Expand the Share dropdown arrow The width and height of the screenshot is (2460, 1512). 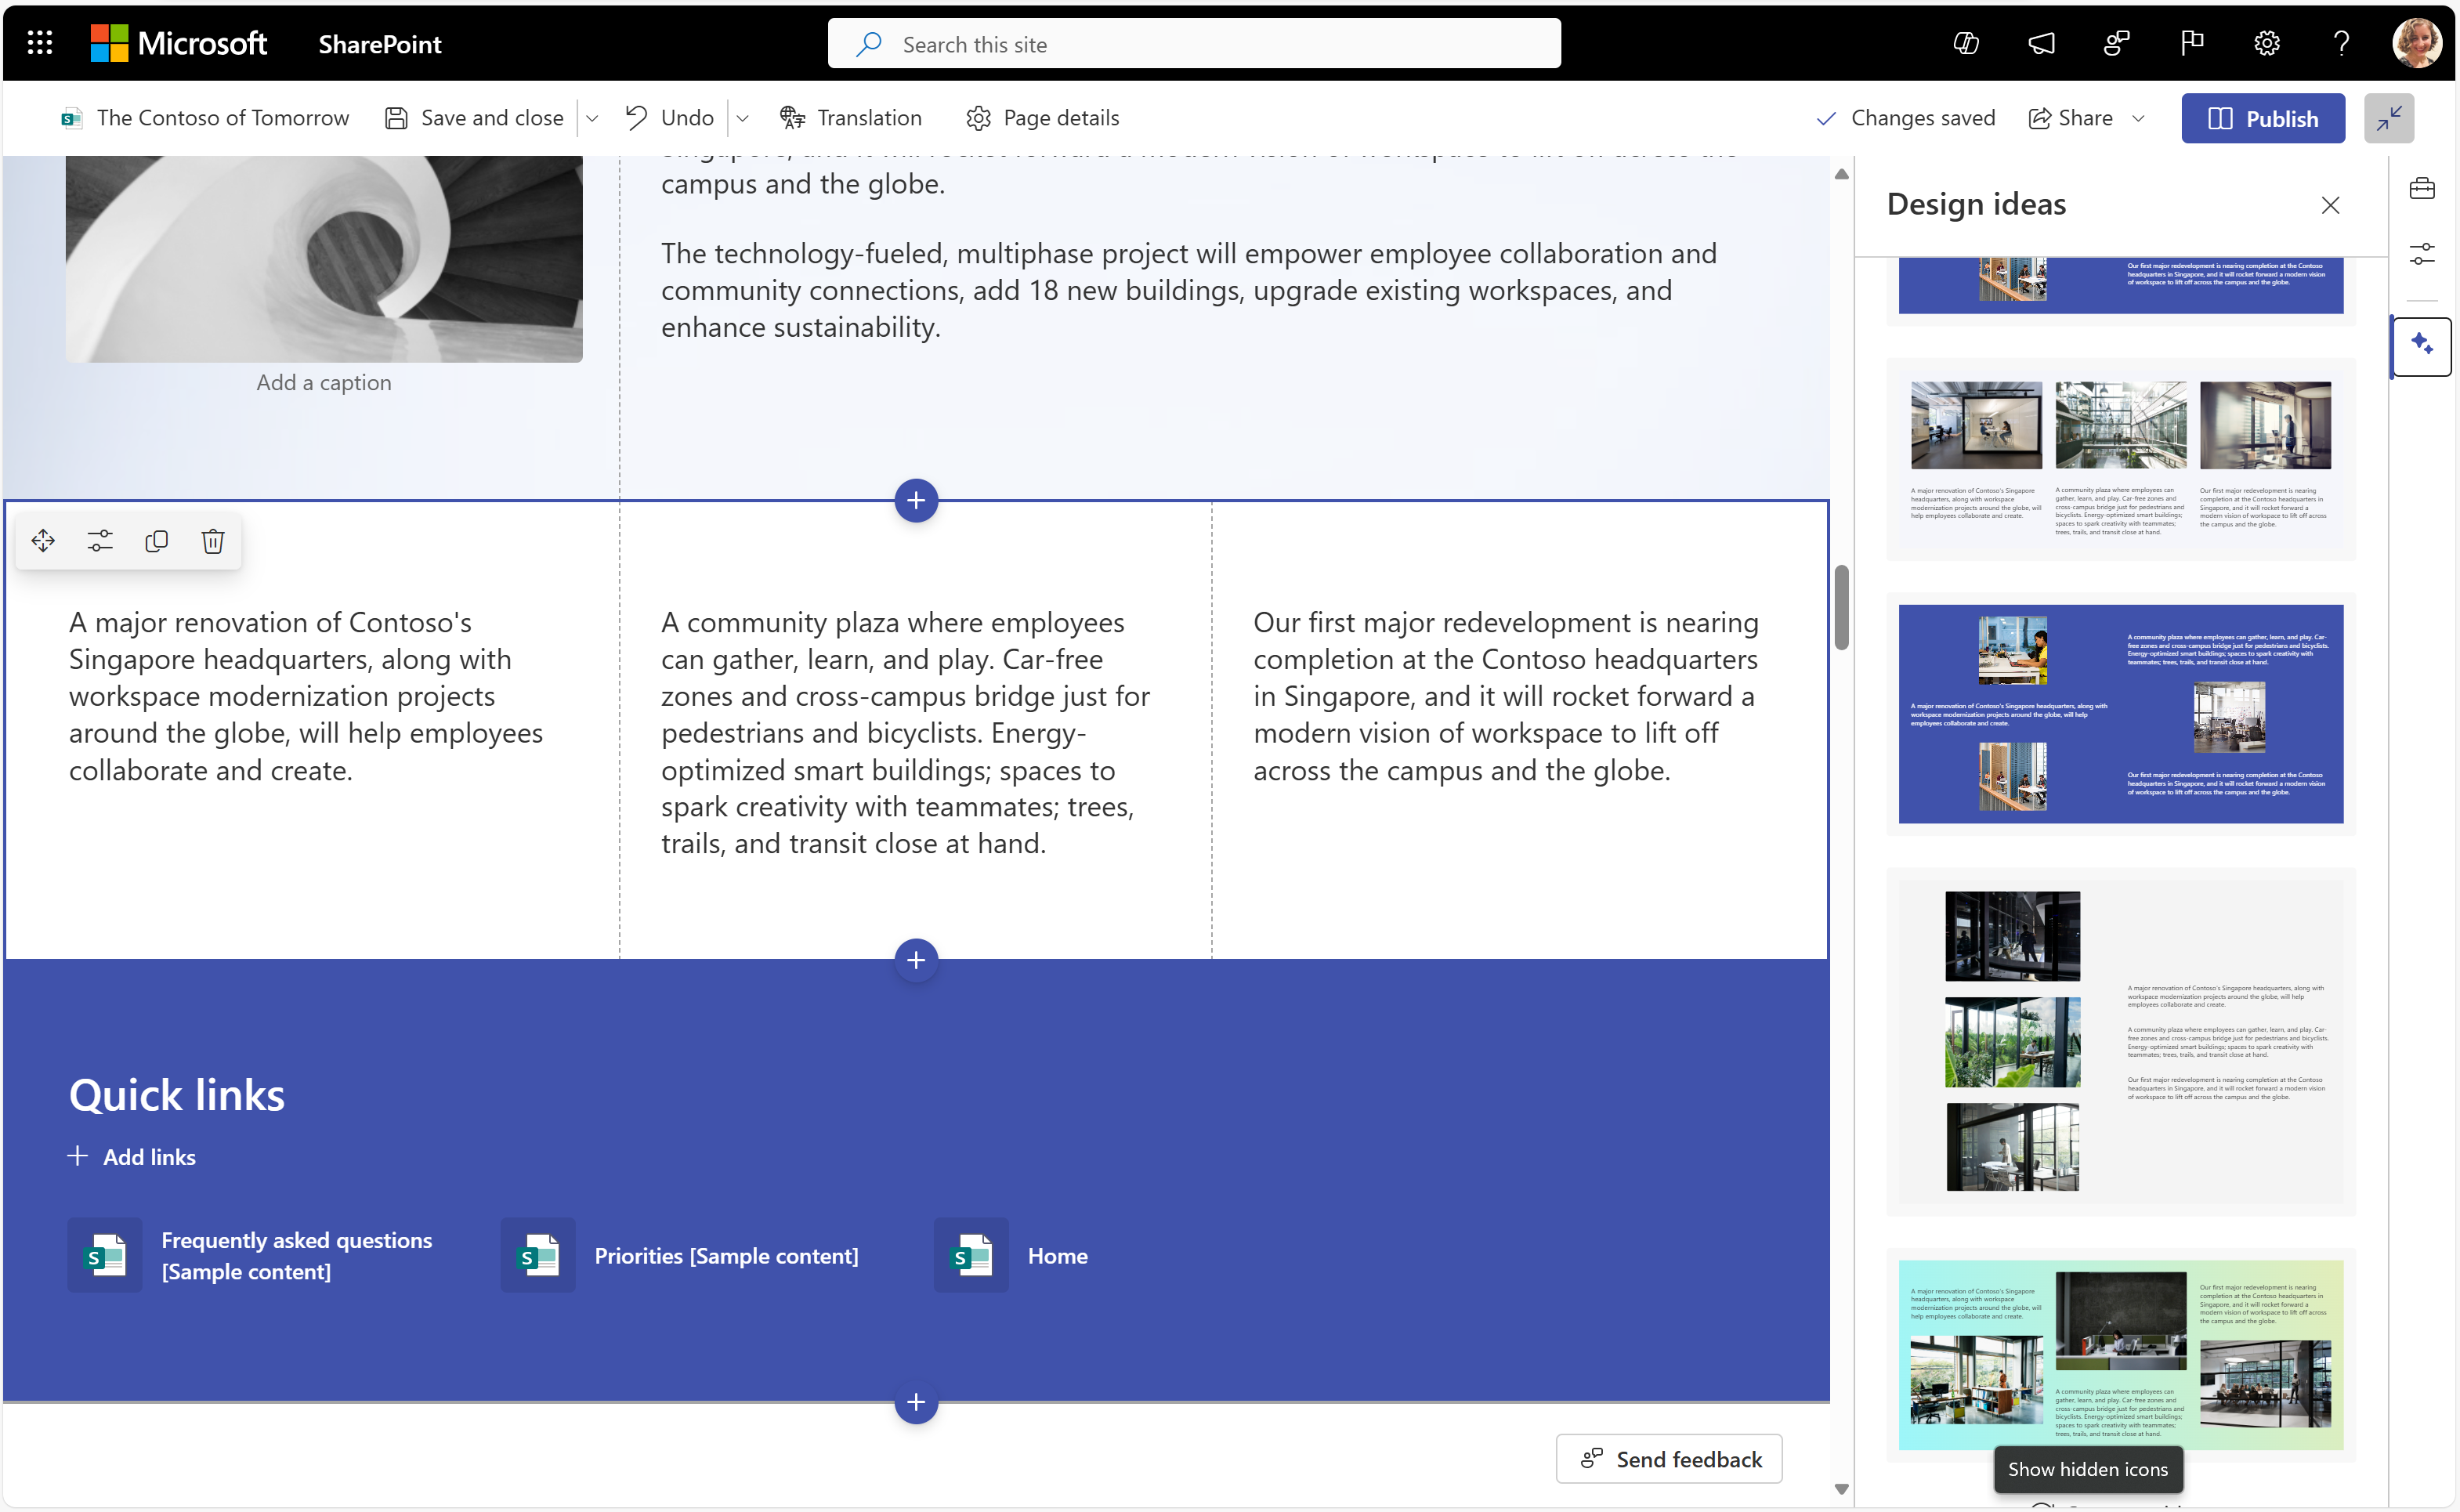2142,118
